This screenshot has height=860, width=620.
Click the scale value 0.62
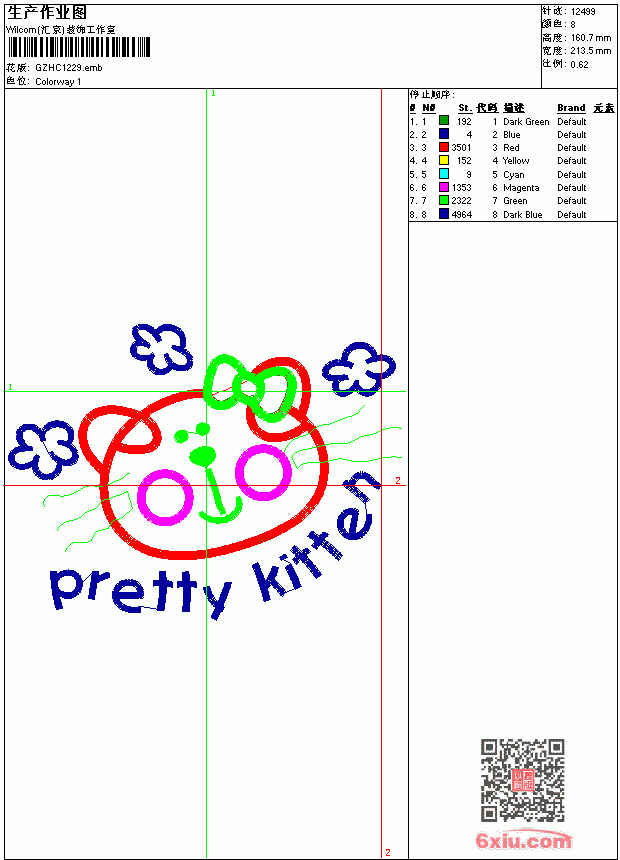click(x=579, y=65)
